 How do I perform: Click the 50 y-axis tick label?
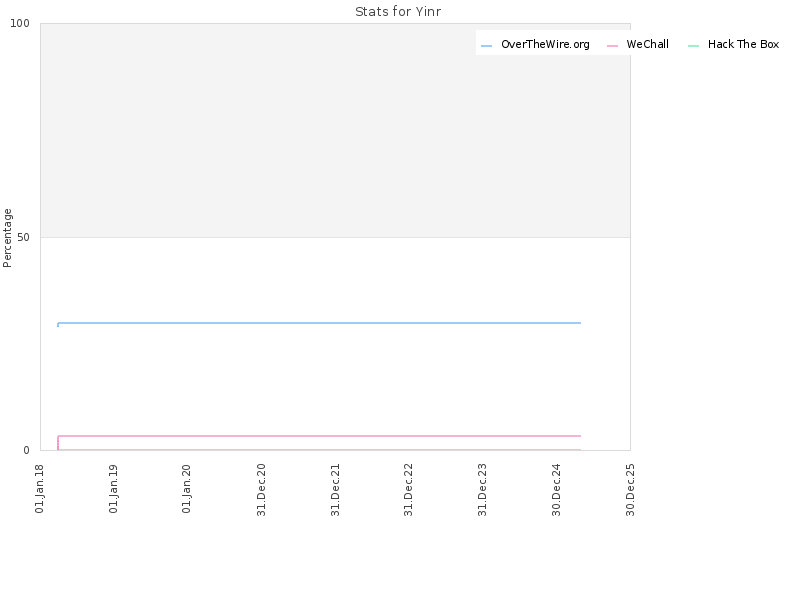pyautogui.click(x=23, y=237)
